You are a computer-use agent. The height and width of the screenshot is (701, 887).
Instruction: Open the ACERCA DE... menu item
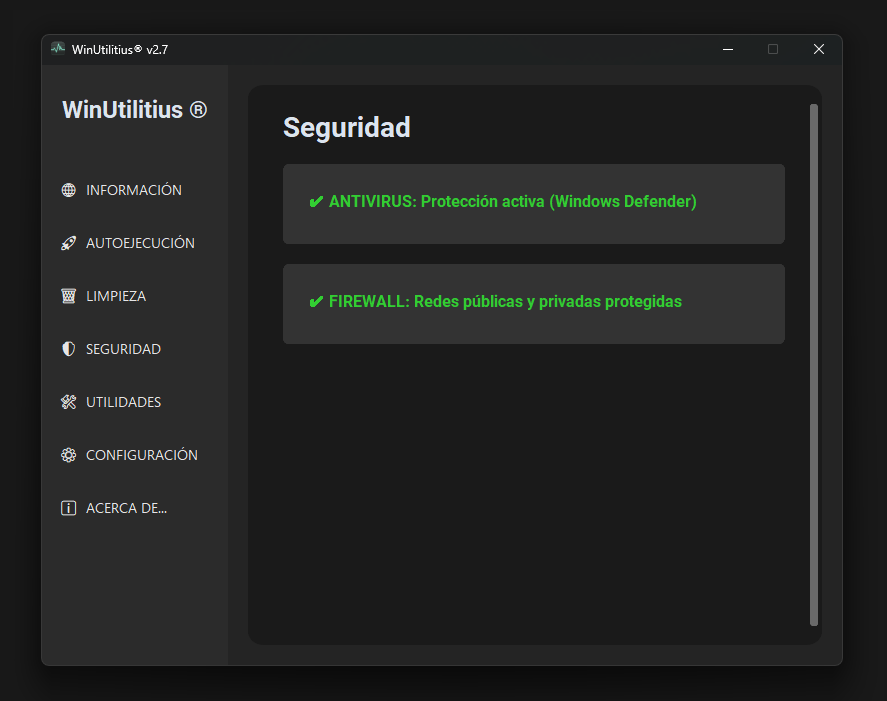pyautogui.click(x=126, y=508)
